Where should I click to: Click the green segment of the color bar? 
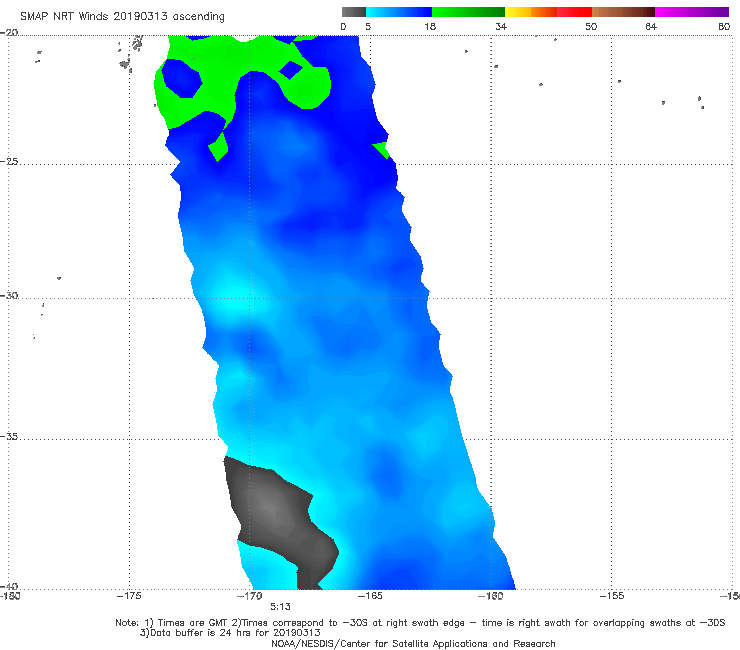coord(468,12)
